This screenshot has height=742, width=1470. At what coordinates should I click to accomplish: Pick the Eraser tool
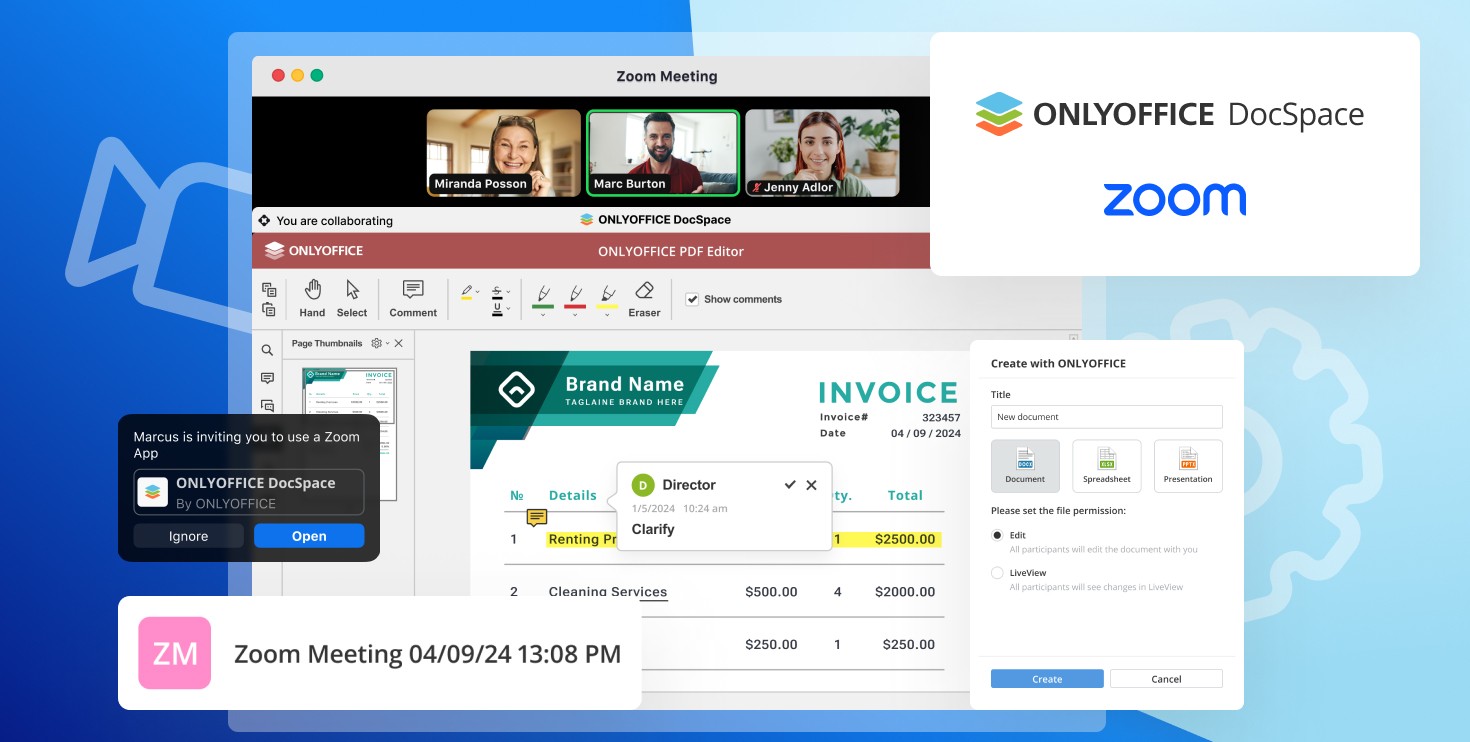tap(644, 297)
